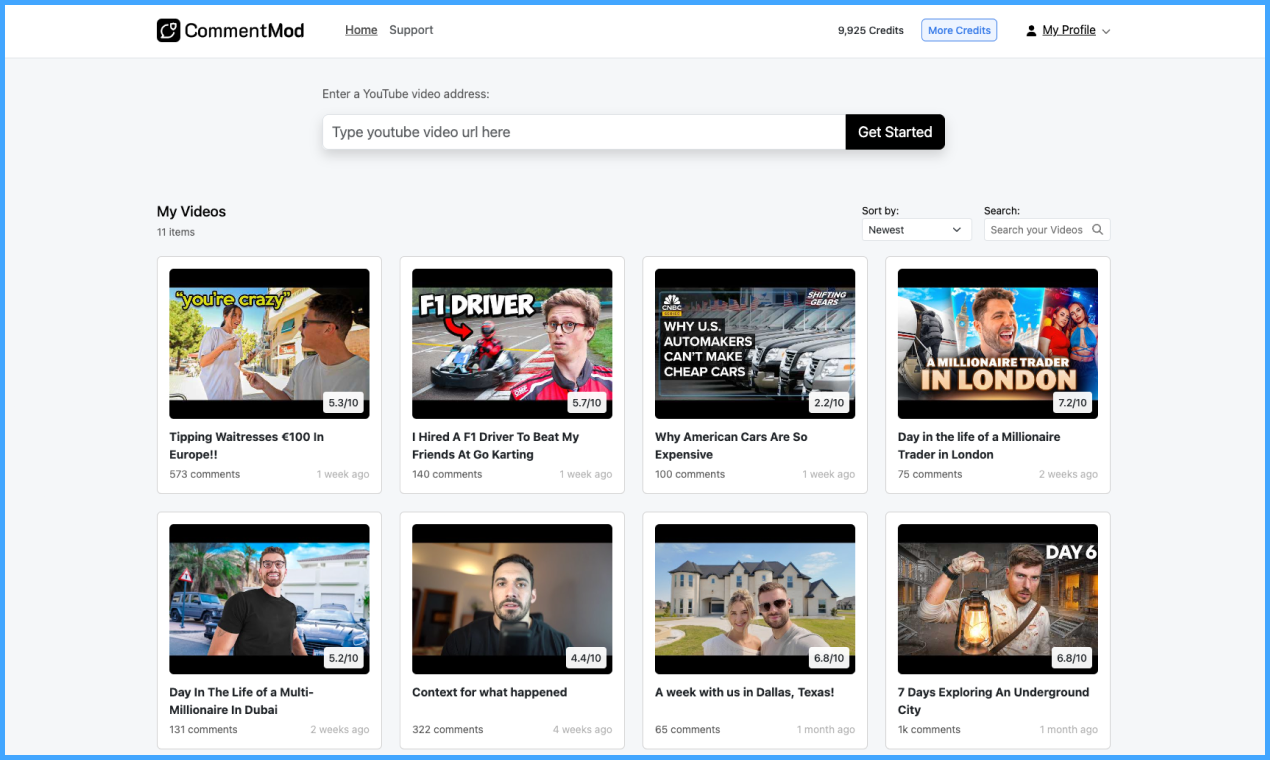Click the 6.8/10 badge on the Dallas video
This screenshot has width=1270, height=760.
[x=829, y=658]
